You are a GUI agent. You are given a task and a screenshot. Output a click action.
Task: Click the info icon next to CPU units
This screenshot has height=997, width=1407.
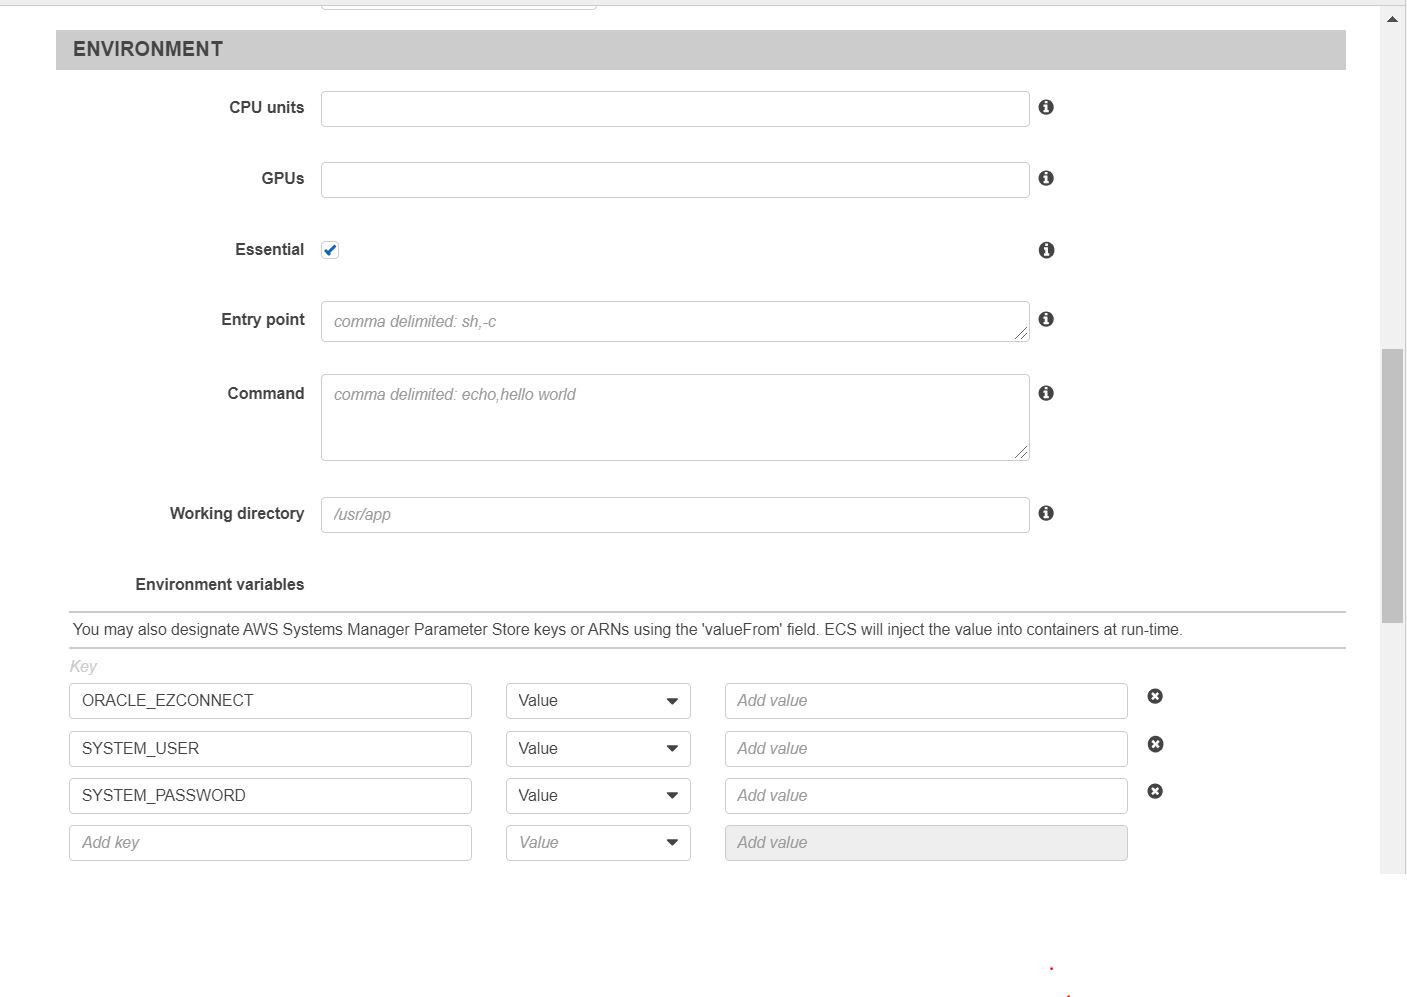pyautogui.click(x=1046, y=107)
